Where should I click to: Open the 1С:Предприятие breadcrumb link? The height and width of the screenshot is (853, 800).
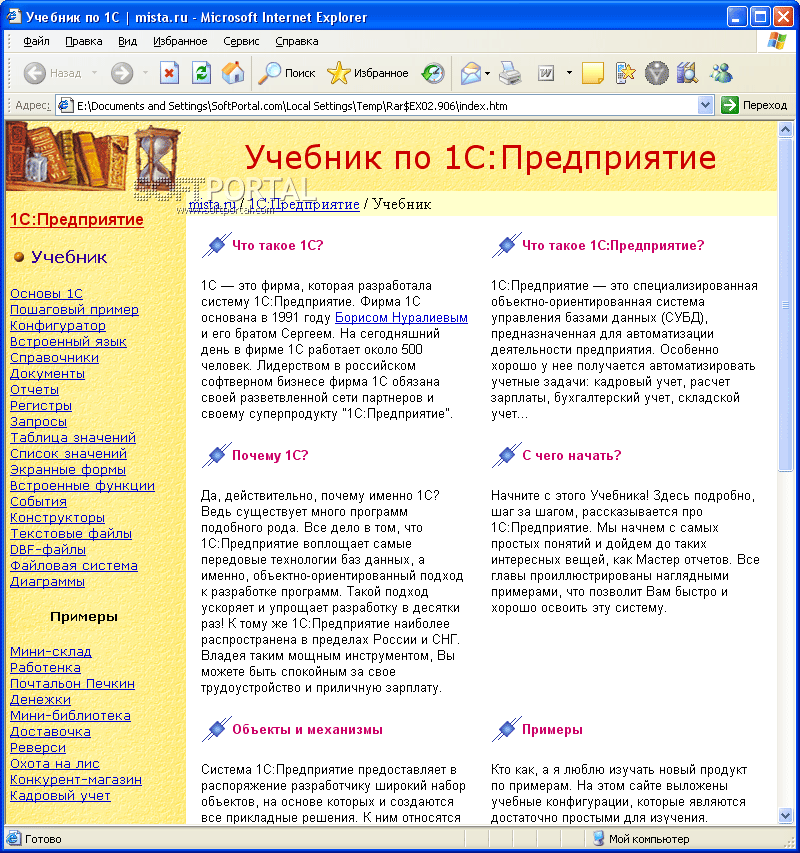point(304,205)
